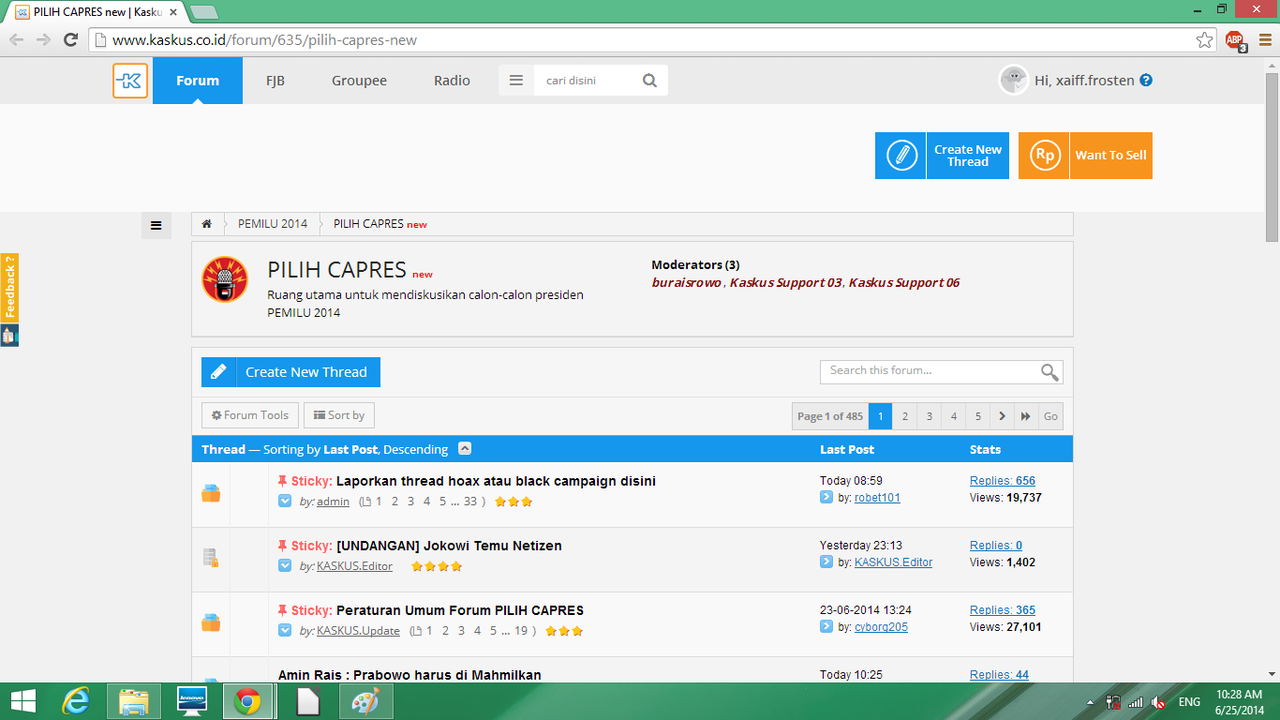Click the pagination Go button
Viewport: 1280px width, 720px height.
1050,416
